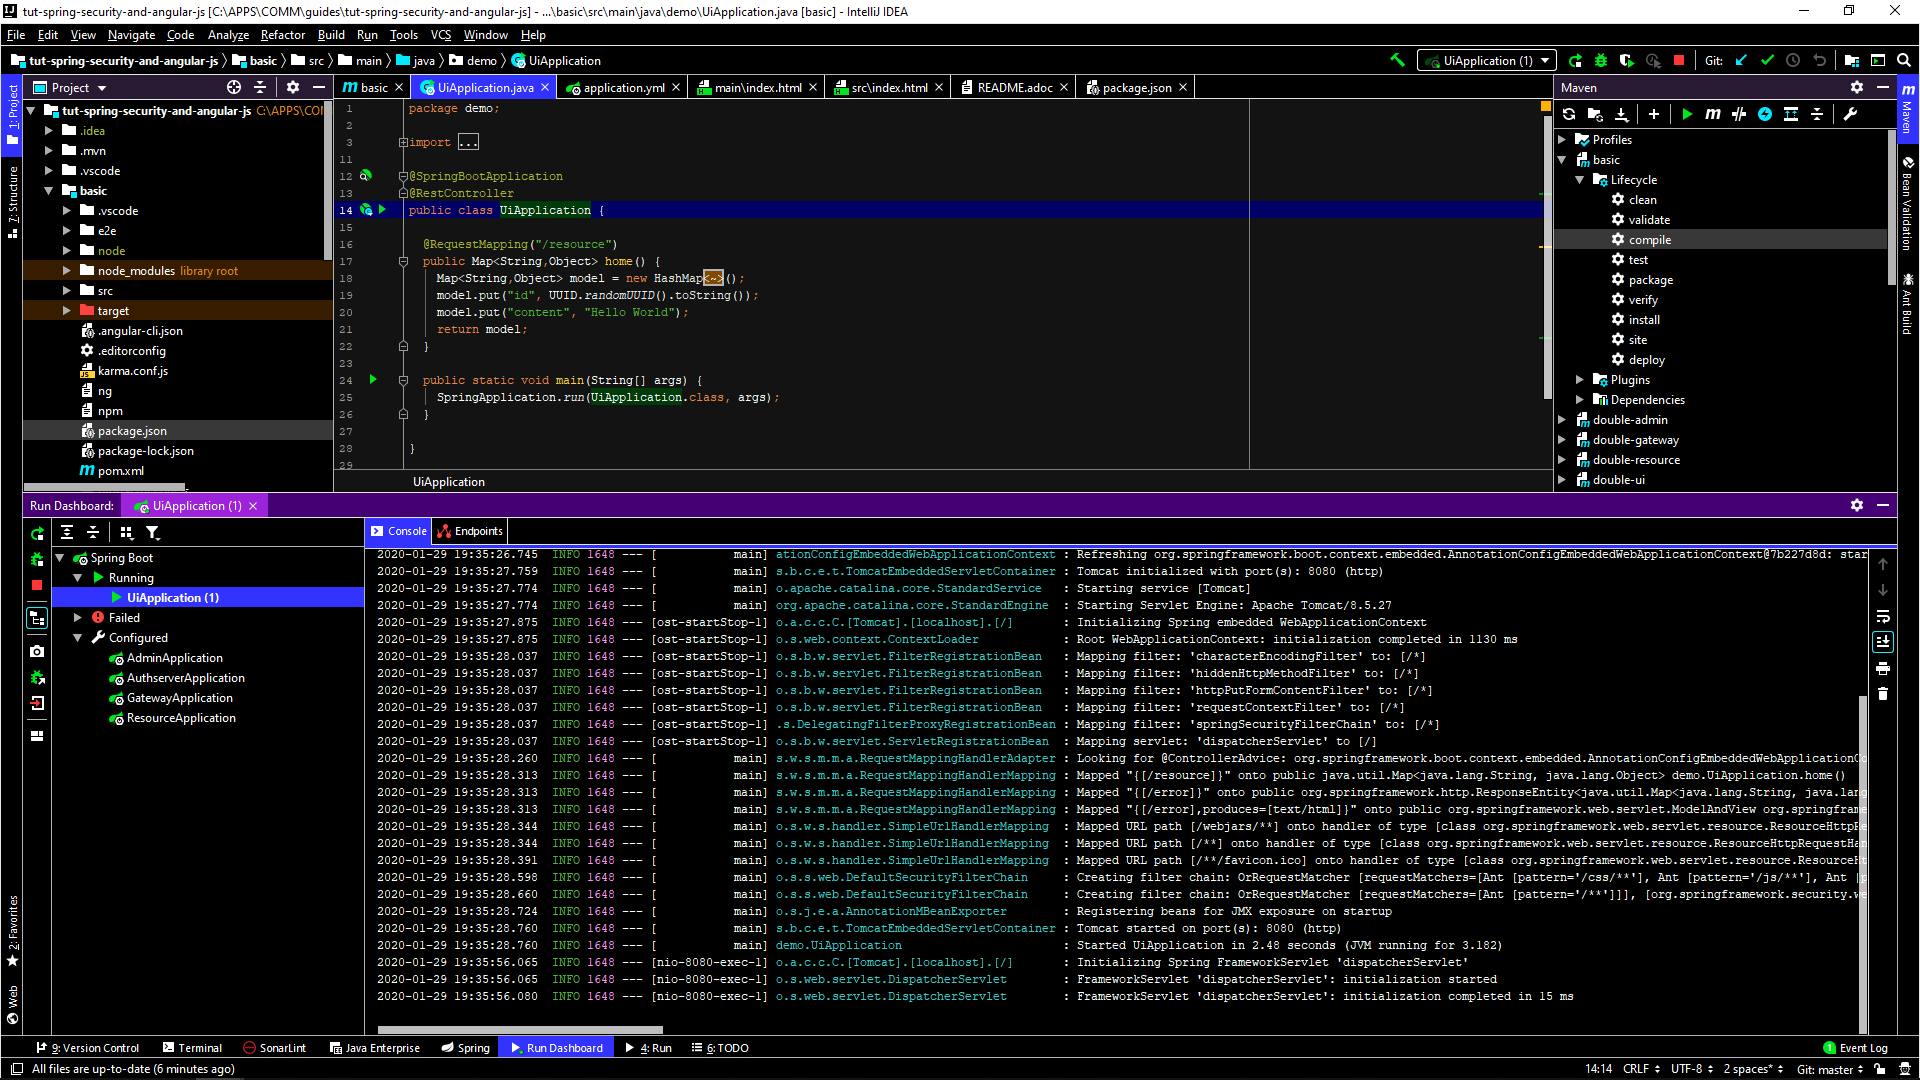Open Maven settings with wrench icon
Screen dimensions: 1920x1080
tap(1848, 114)
